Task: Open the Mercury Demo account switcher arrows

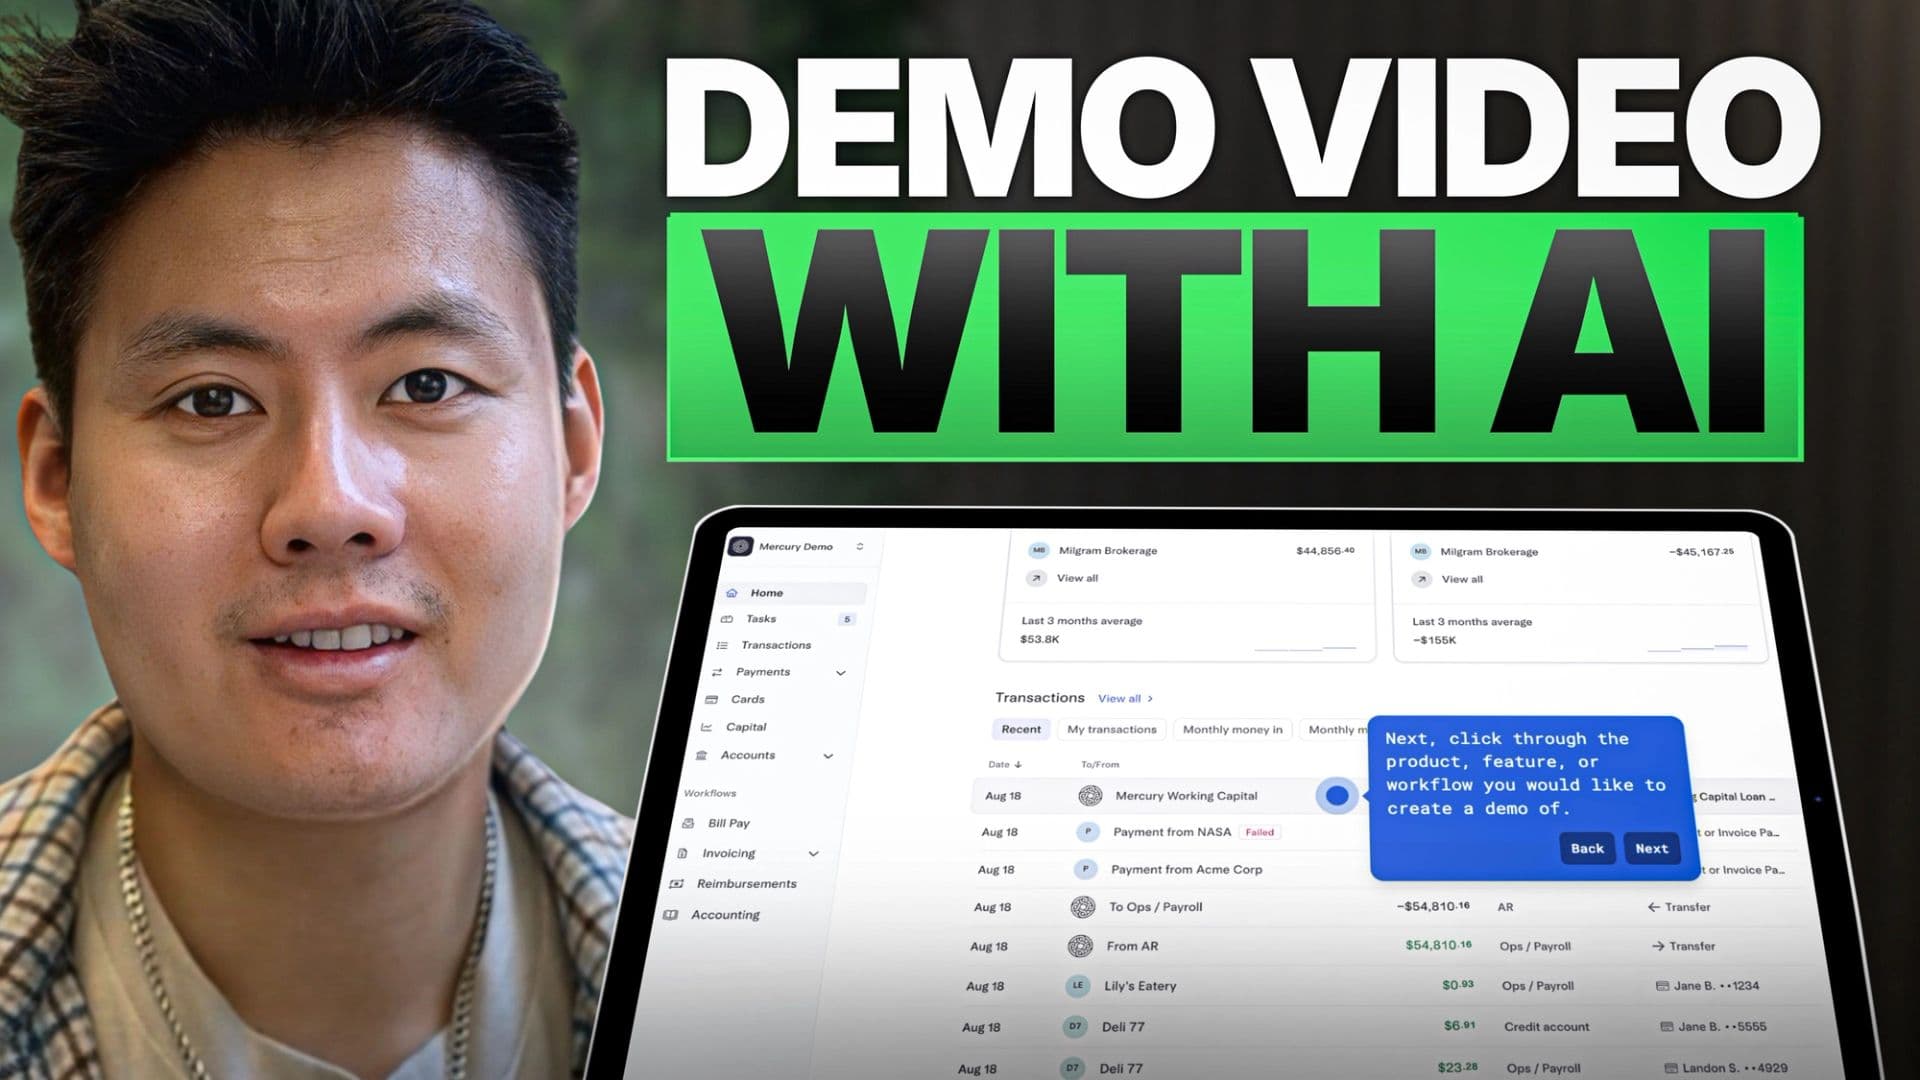Action: coord(860,547)
